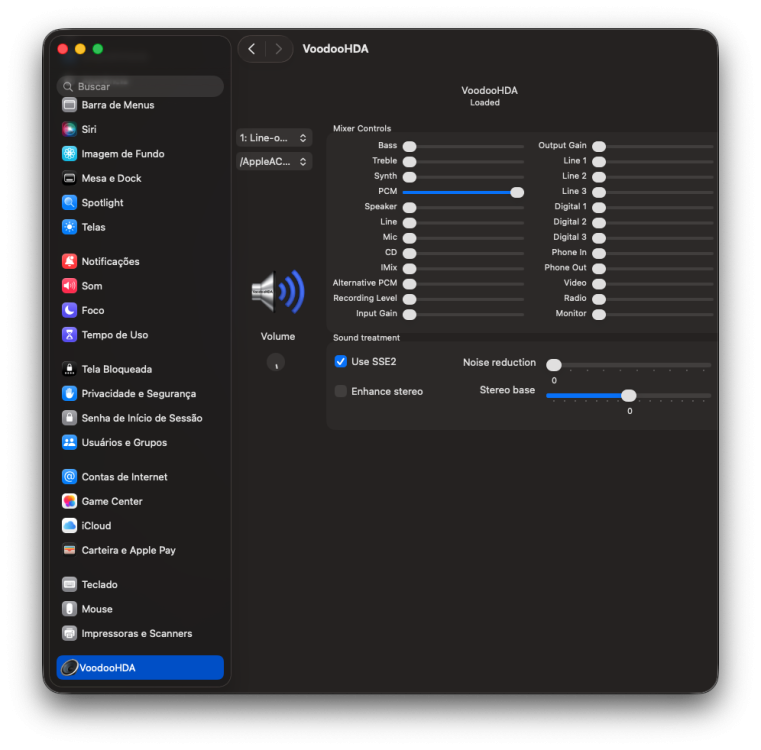The image size is (761, 750).
Task: Click the red close window button
Action: coord(63,49)
